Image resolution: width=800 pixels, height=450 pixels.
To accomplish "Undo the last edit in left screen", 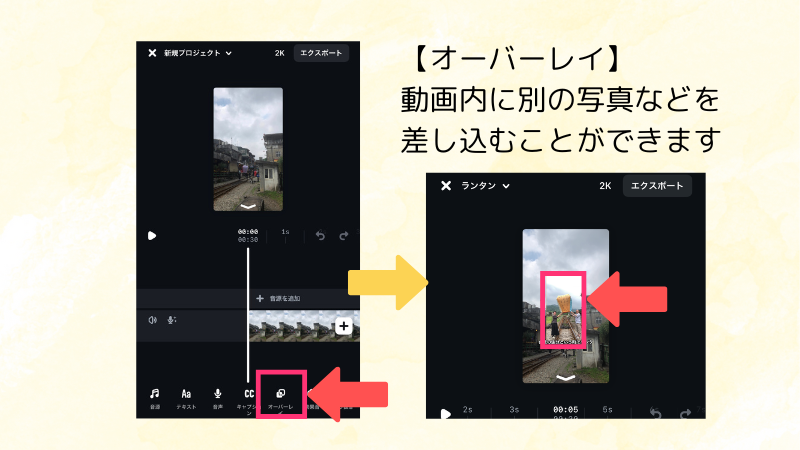I will coord(320,236).
